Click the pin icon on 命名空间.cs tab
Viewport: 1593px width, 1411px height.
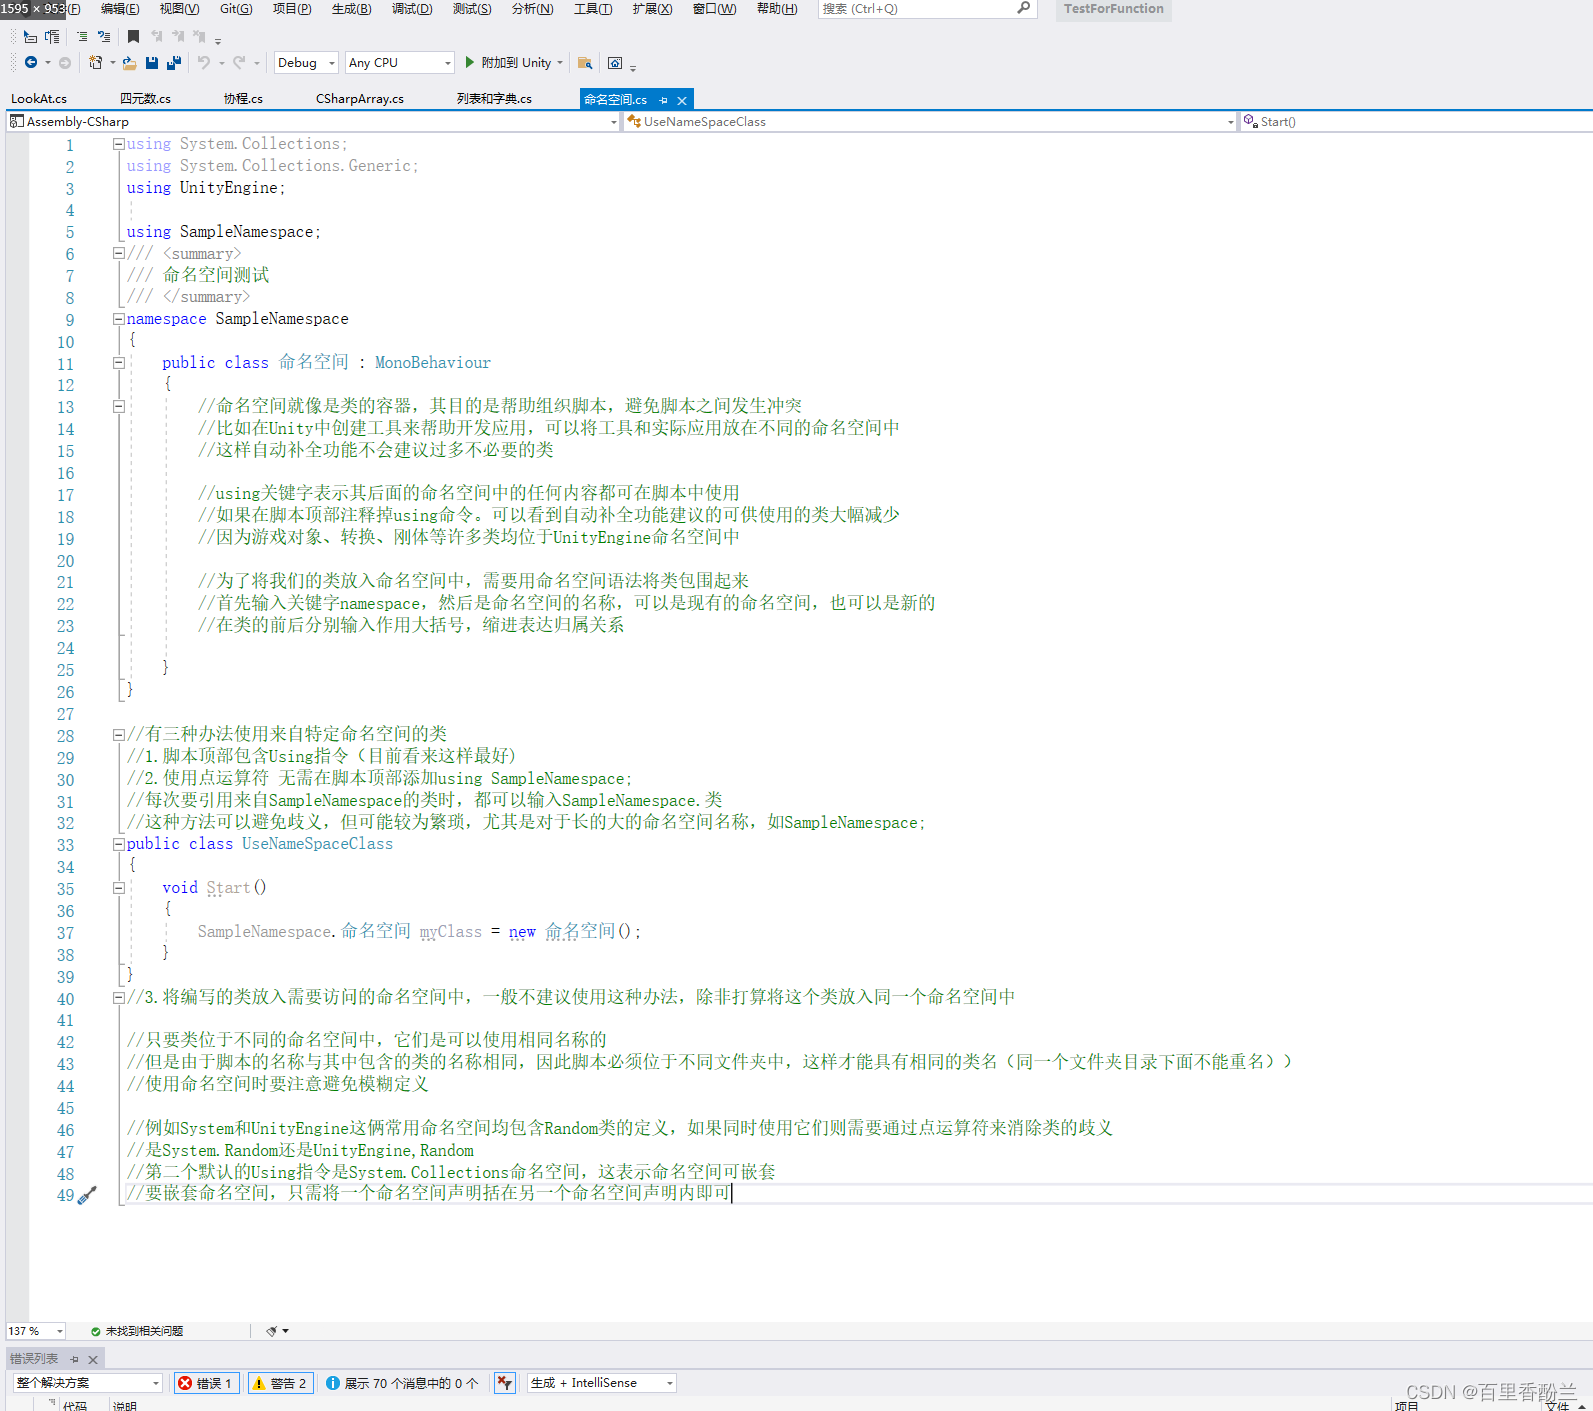(x=663, y=100)
